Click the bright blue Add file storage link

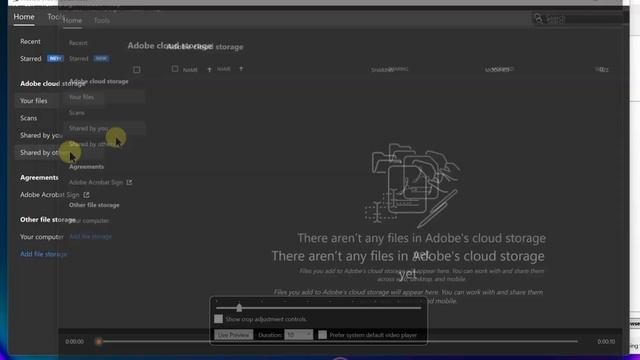pos(44,254)
